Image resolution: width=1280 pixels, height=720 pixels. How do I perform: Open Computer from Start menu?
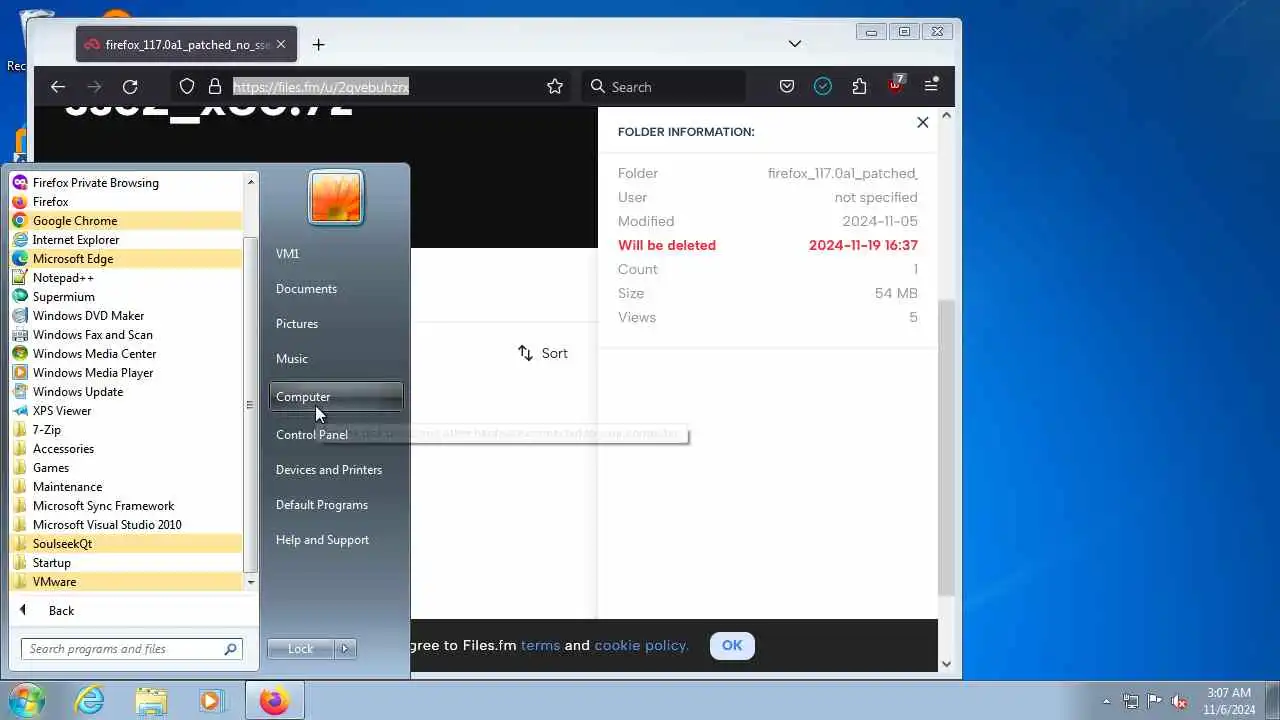(336, 397)
